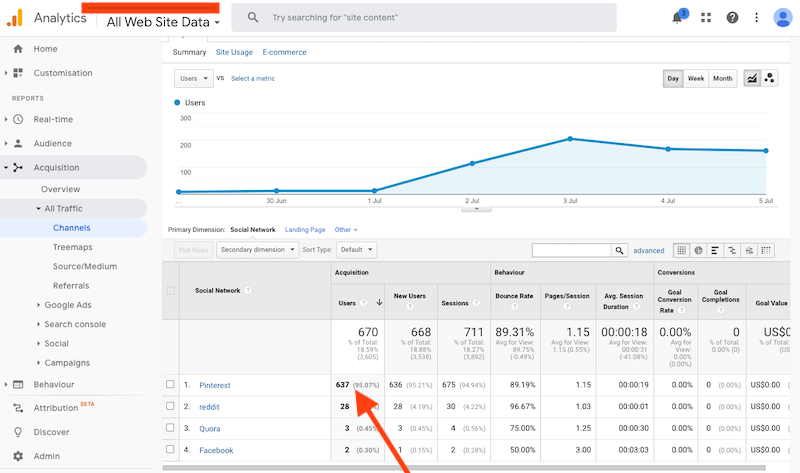Screen dimensions: 800x473
Task: Select the data table view icon
Action: click(x=681, y=250)
